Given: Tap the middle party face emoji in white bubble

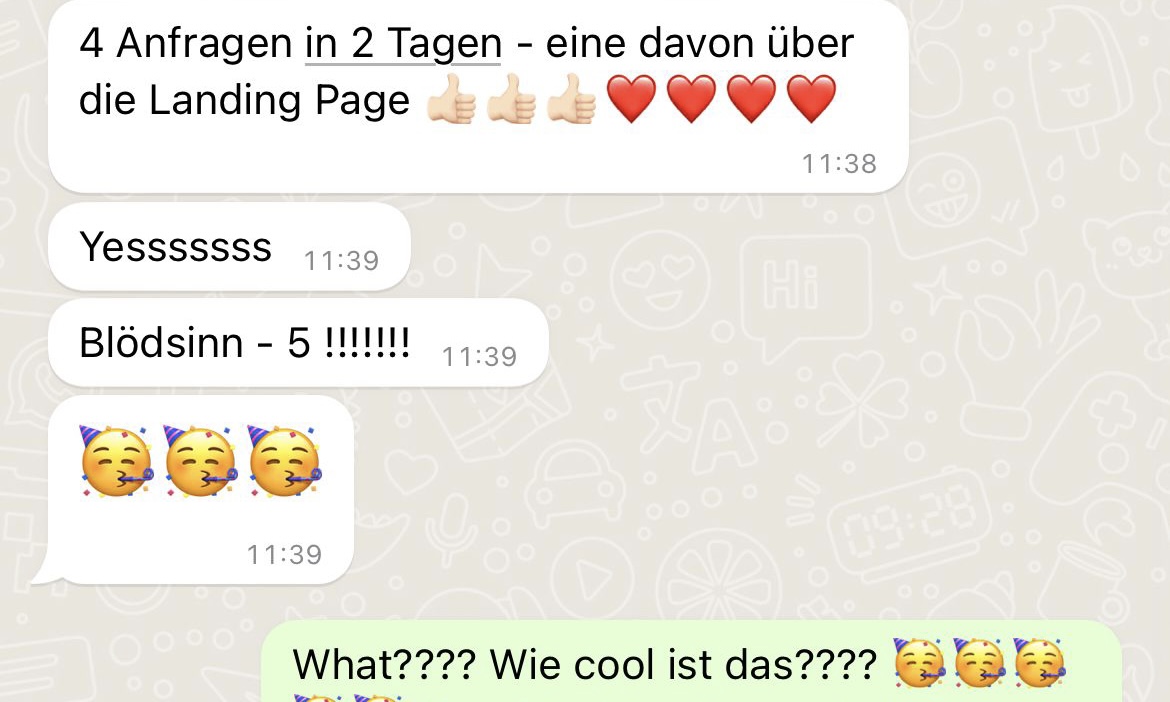Looking at the screenshot, I should (200, 461).
